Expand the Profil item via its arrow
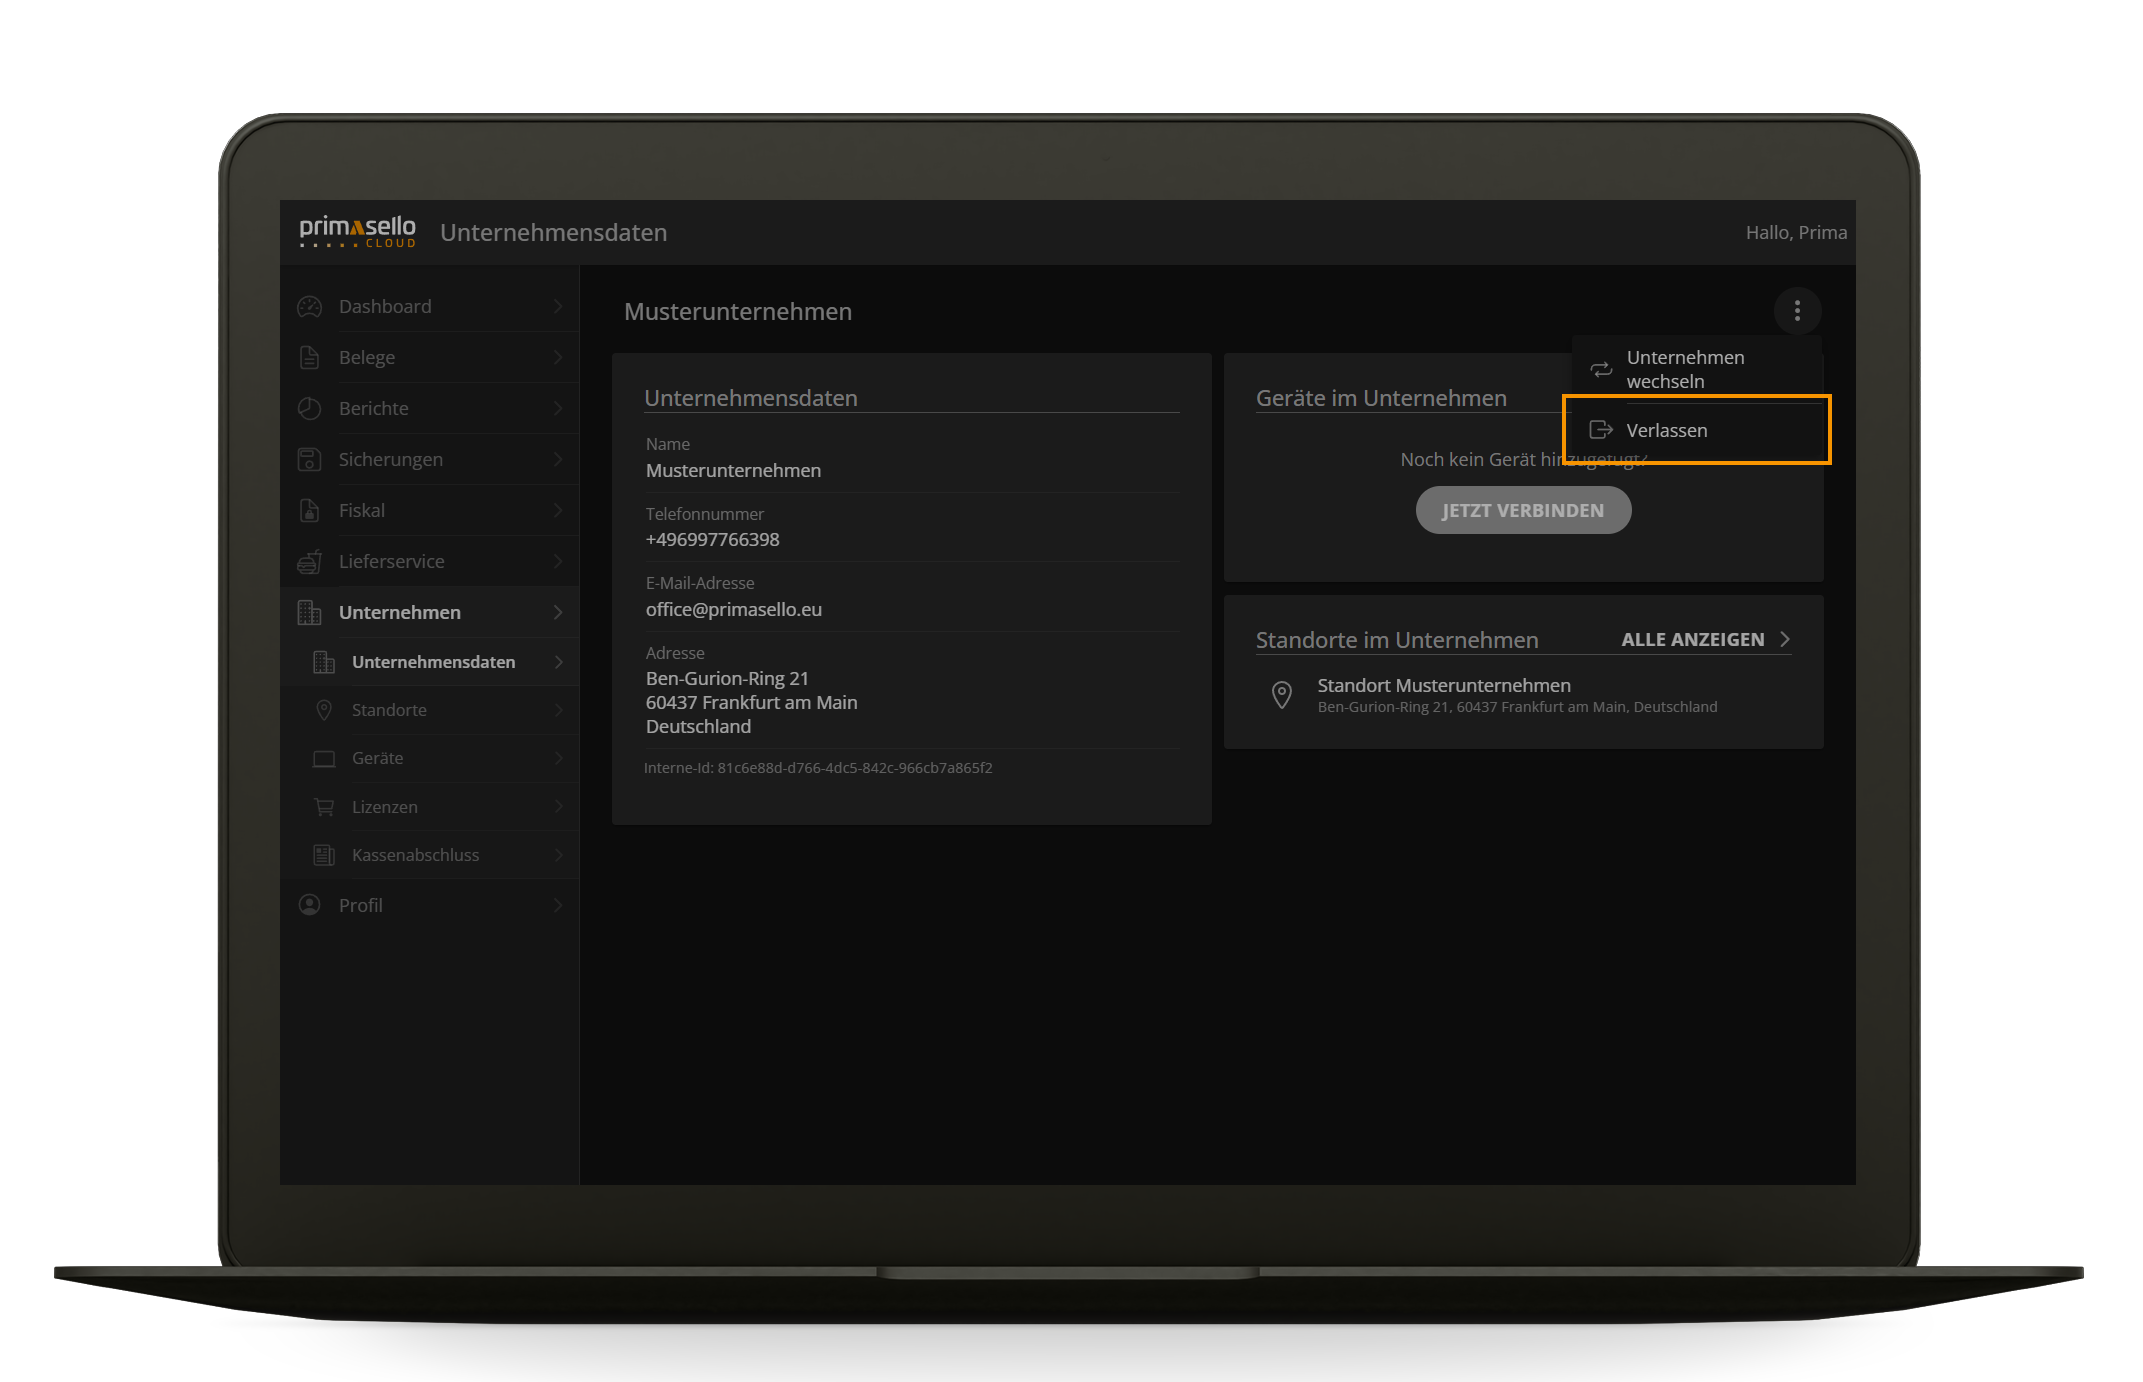The image size is (2143, 1382). [558, 905]
